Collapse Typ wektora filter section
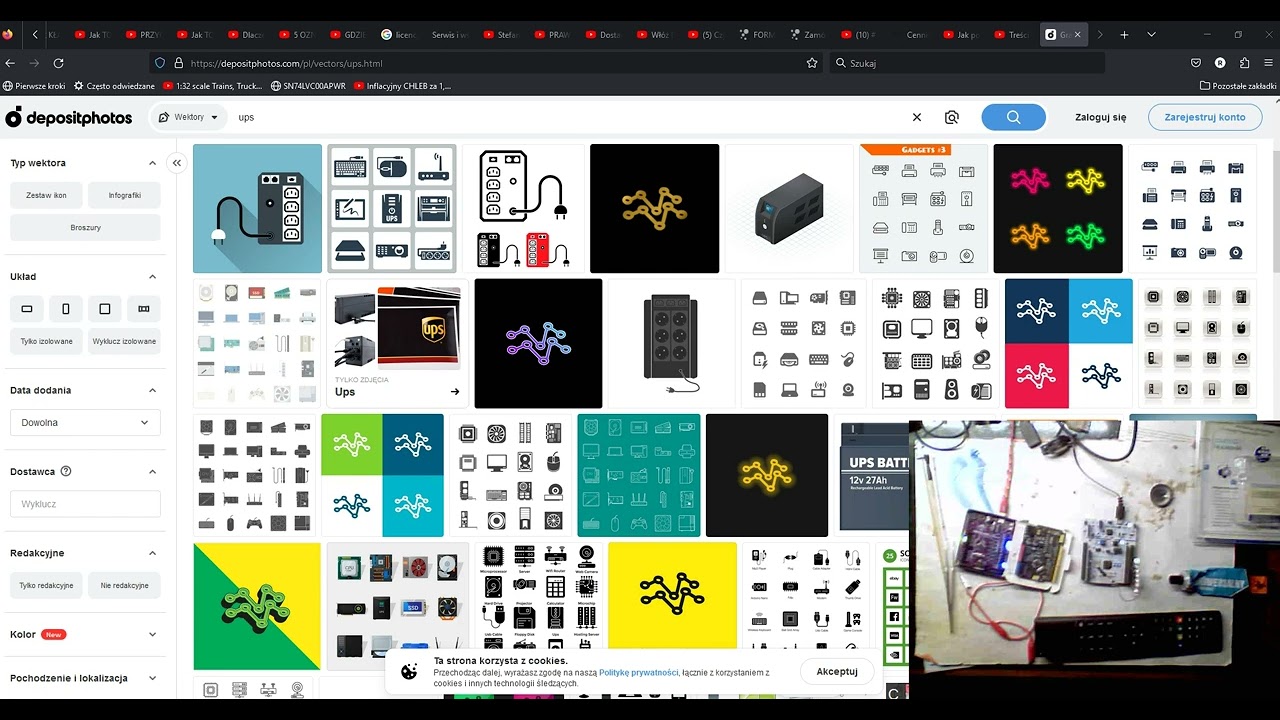This screenshot has width=1280, height=720. pyautogui.click(x=153, y=163)
